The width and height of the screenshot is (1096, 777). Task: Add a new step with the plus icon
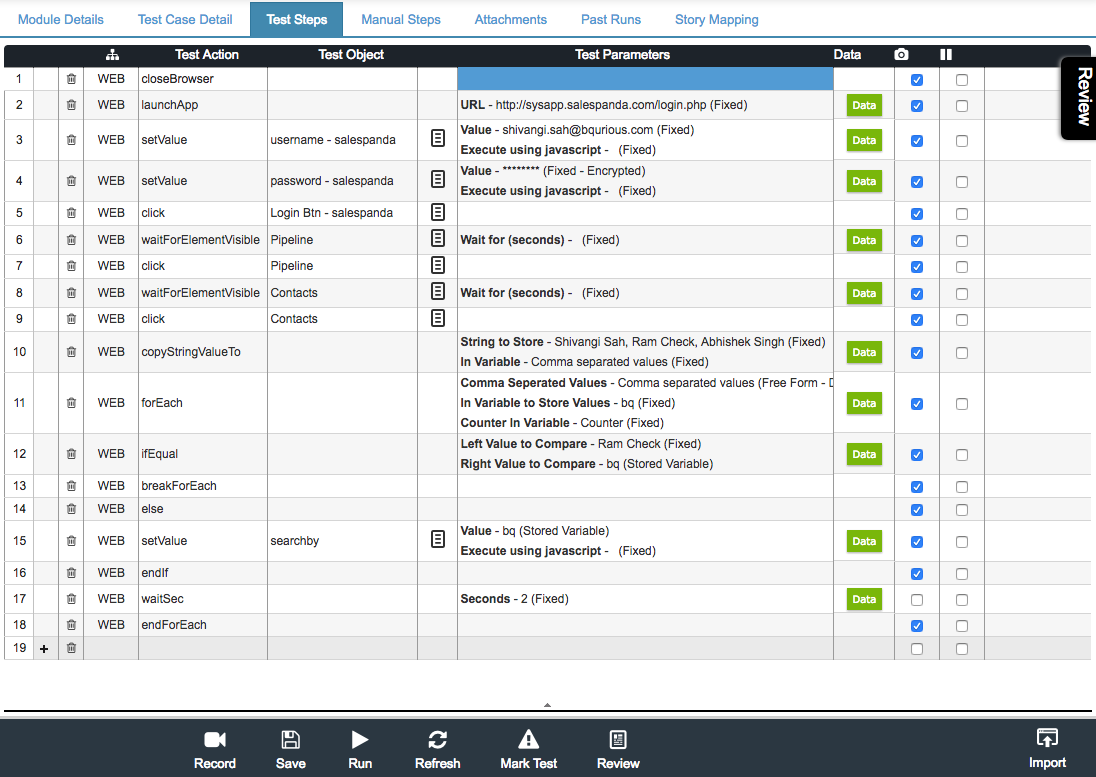[x=44, y=649]
